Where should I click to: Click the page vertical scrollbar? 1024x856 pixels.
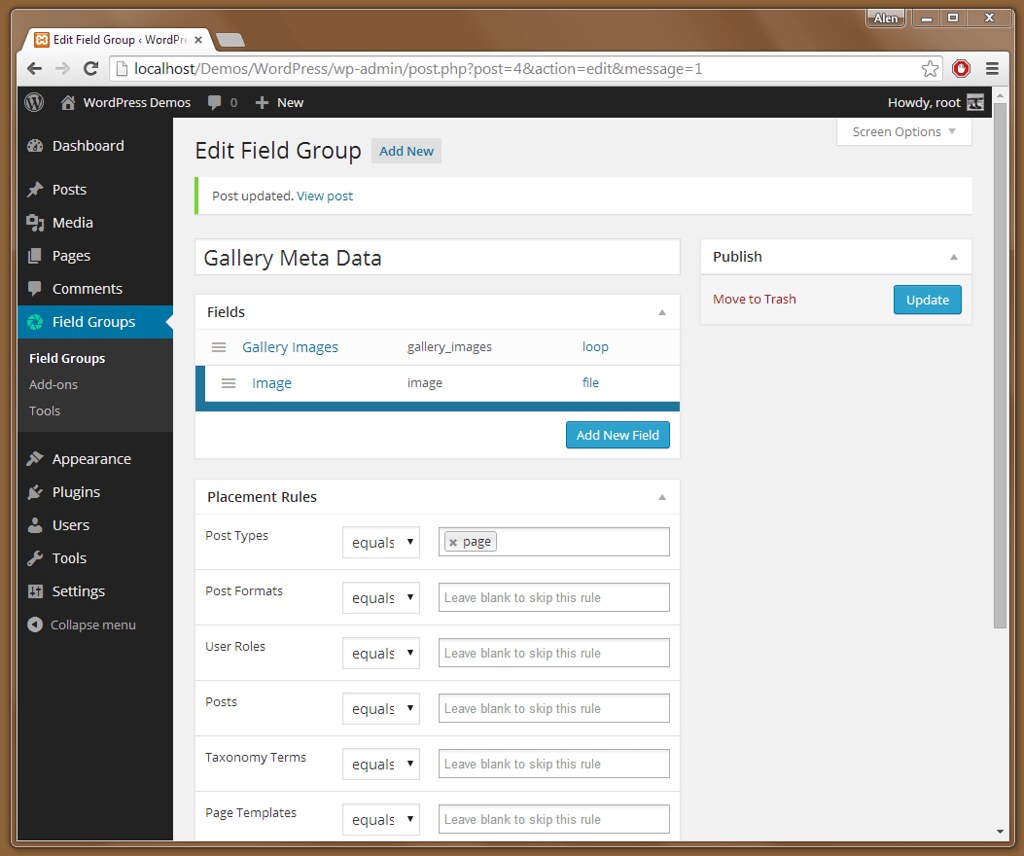tap(1000, 366)
